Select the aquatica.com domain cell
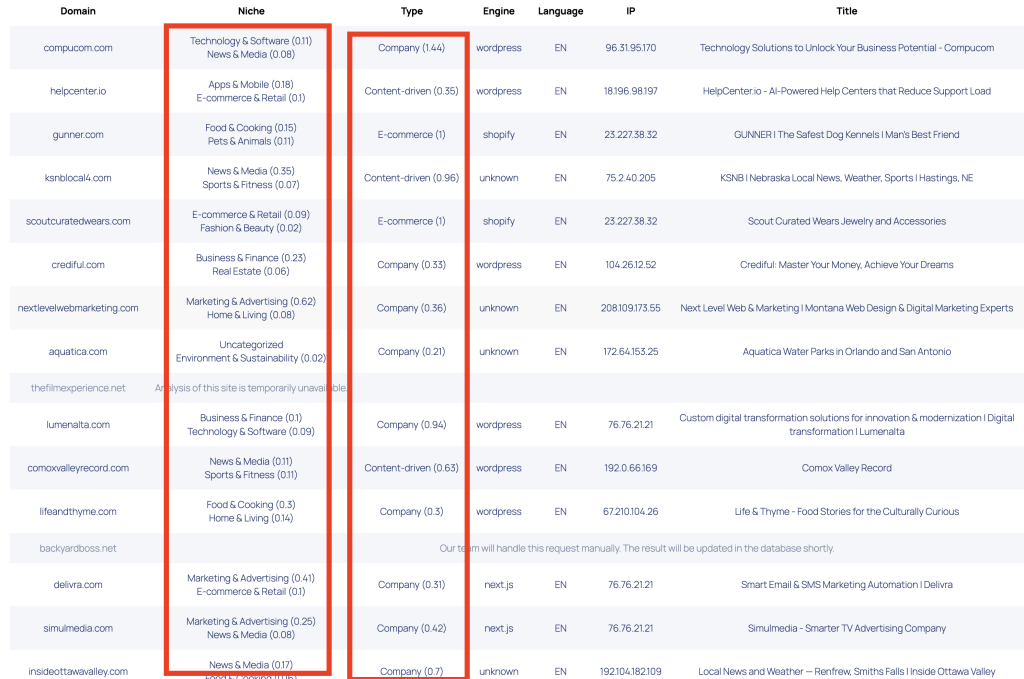 [78, 351]
